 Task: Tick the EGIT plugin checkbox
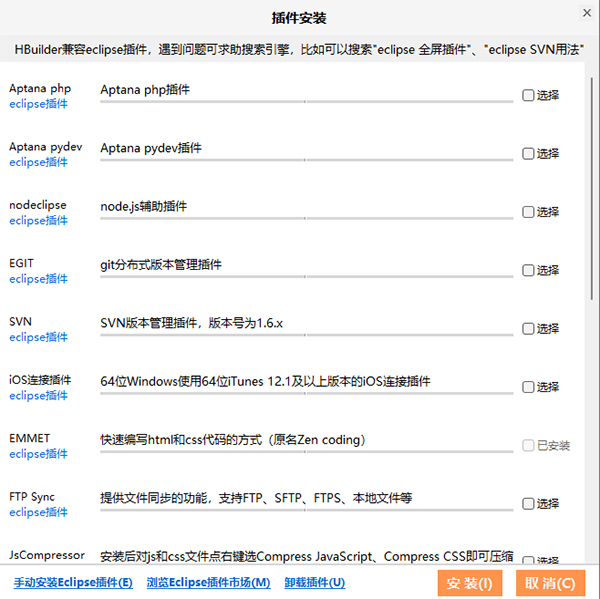(527, 270)
